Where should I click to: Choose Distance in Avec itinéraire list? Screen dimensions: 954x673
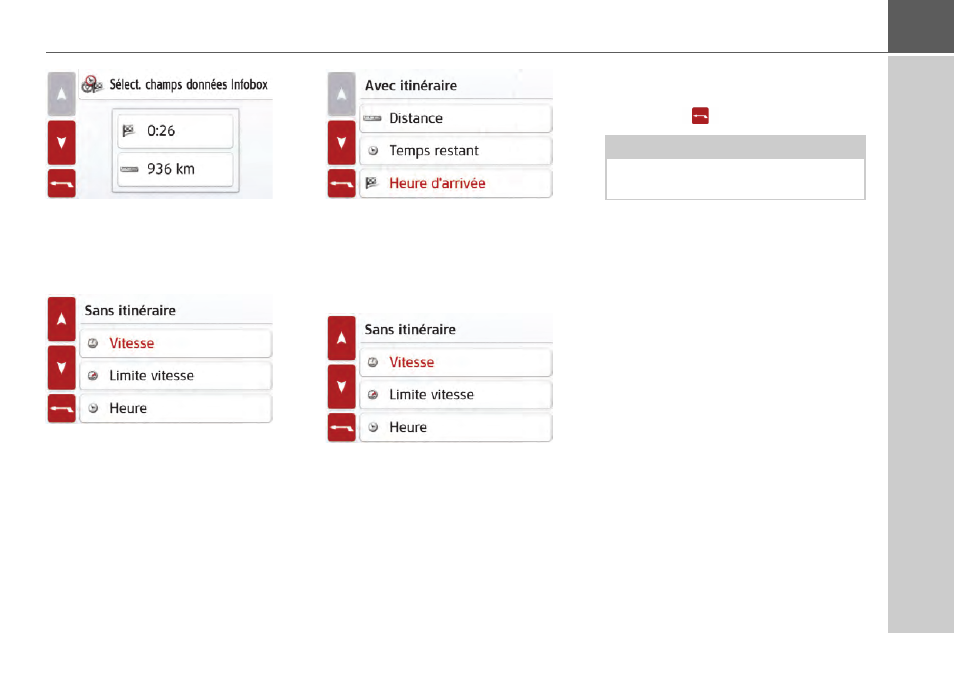click(x=456, y=118)
